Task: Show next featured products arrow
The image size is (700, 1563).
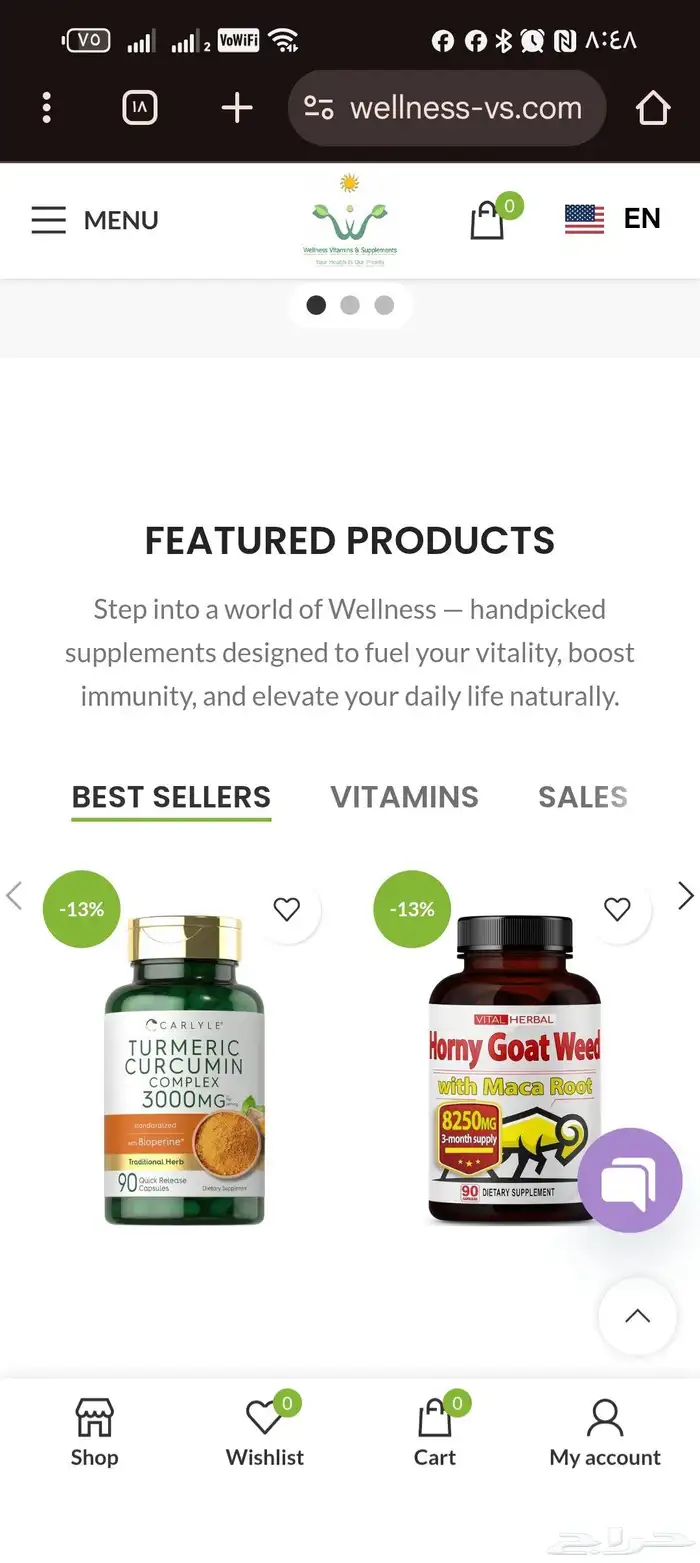Action: [x=686, y=896]
